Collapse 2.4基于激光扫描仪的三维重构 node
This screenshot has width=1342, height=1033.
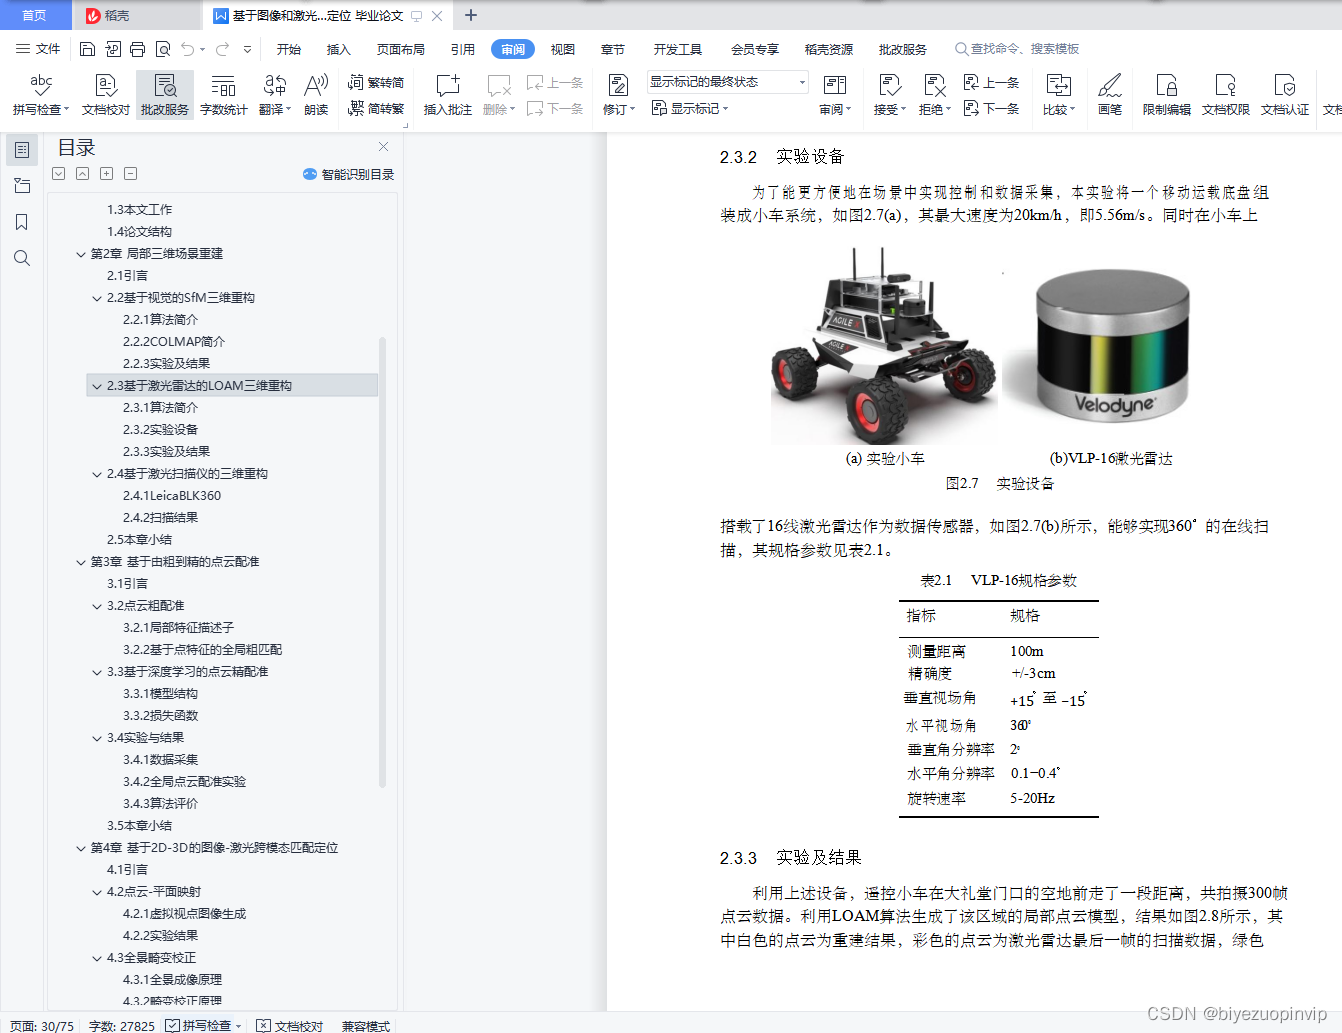[97, 474]
